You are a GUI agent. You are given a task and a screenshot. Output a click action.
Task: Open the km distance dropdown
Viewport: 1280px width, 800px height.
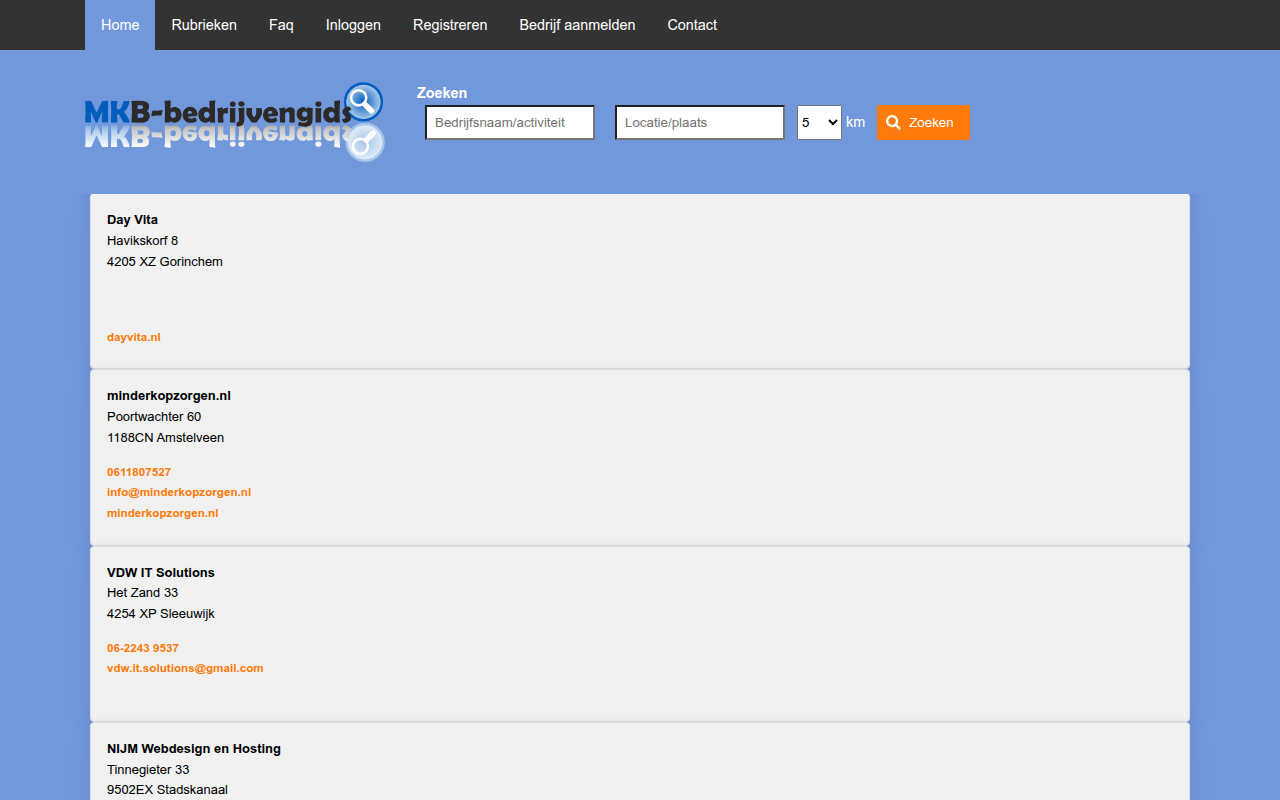(819, 122)
